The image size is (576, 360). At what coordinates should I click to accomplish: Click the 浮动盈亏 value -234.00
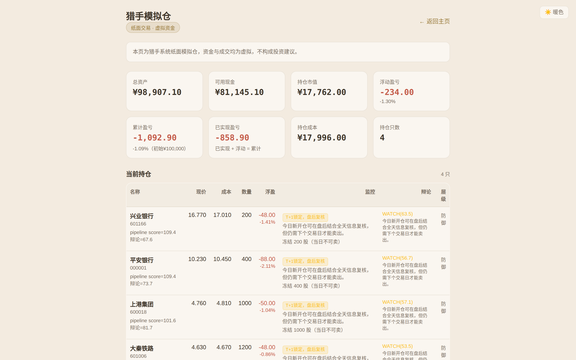click(x=397, y=92)
